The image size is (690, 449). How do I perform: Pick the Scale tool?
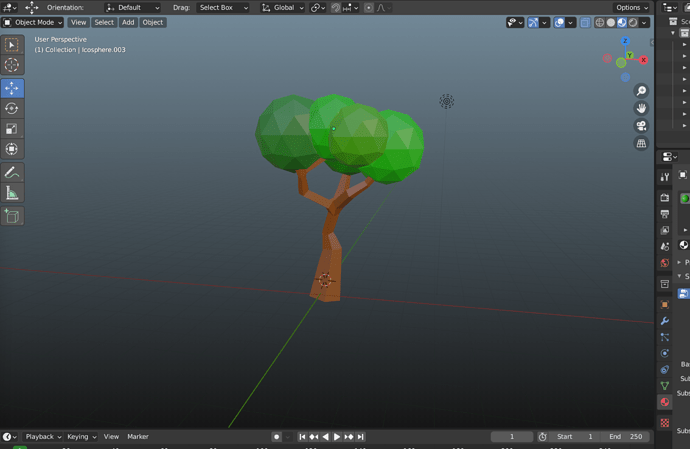(x=12, y=129)
